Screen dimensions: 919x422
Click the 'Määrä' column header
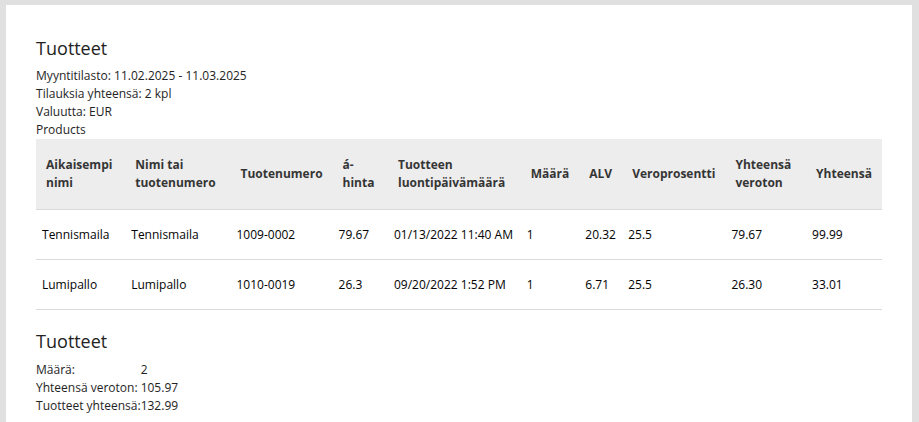point(550,173)
